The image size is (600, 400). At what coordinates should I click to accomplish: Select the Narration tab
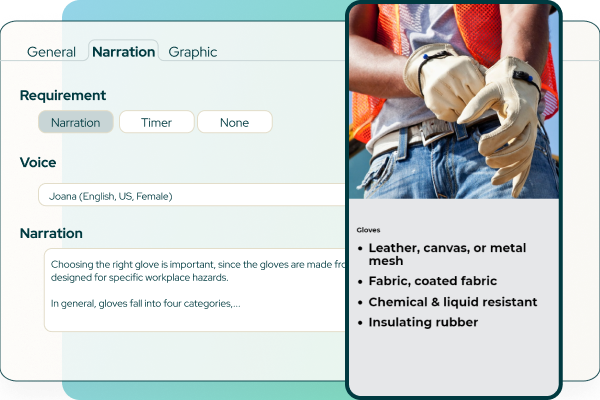(123, 52)
